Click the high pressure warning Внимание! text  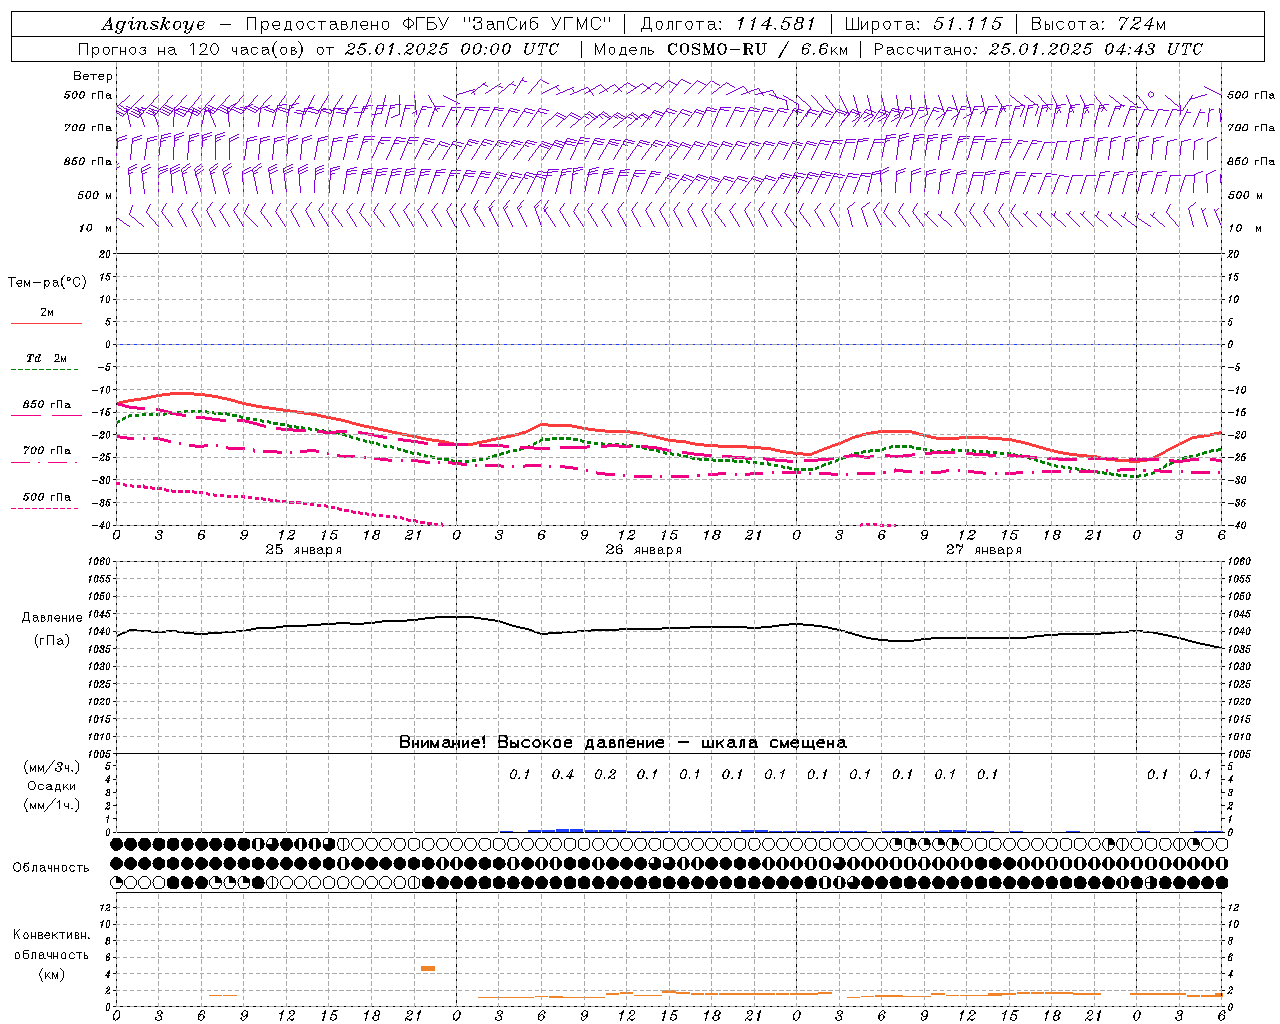[622, 743]
